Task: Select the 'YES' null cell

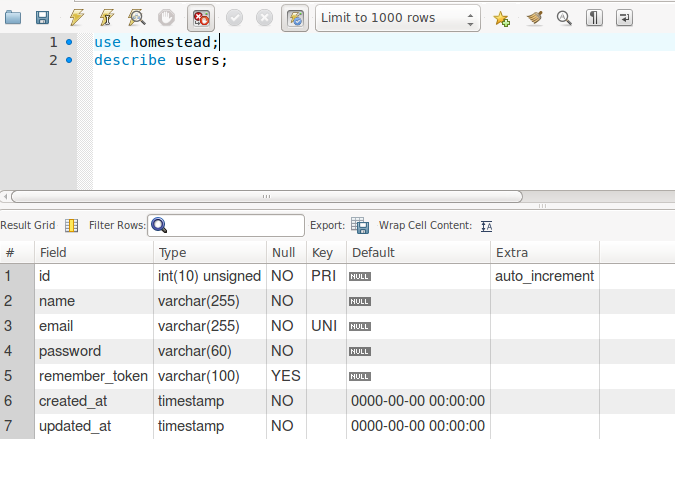Action: [286, 376]
